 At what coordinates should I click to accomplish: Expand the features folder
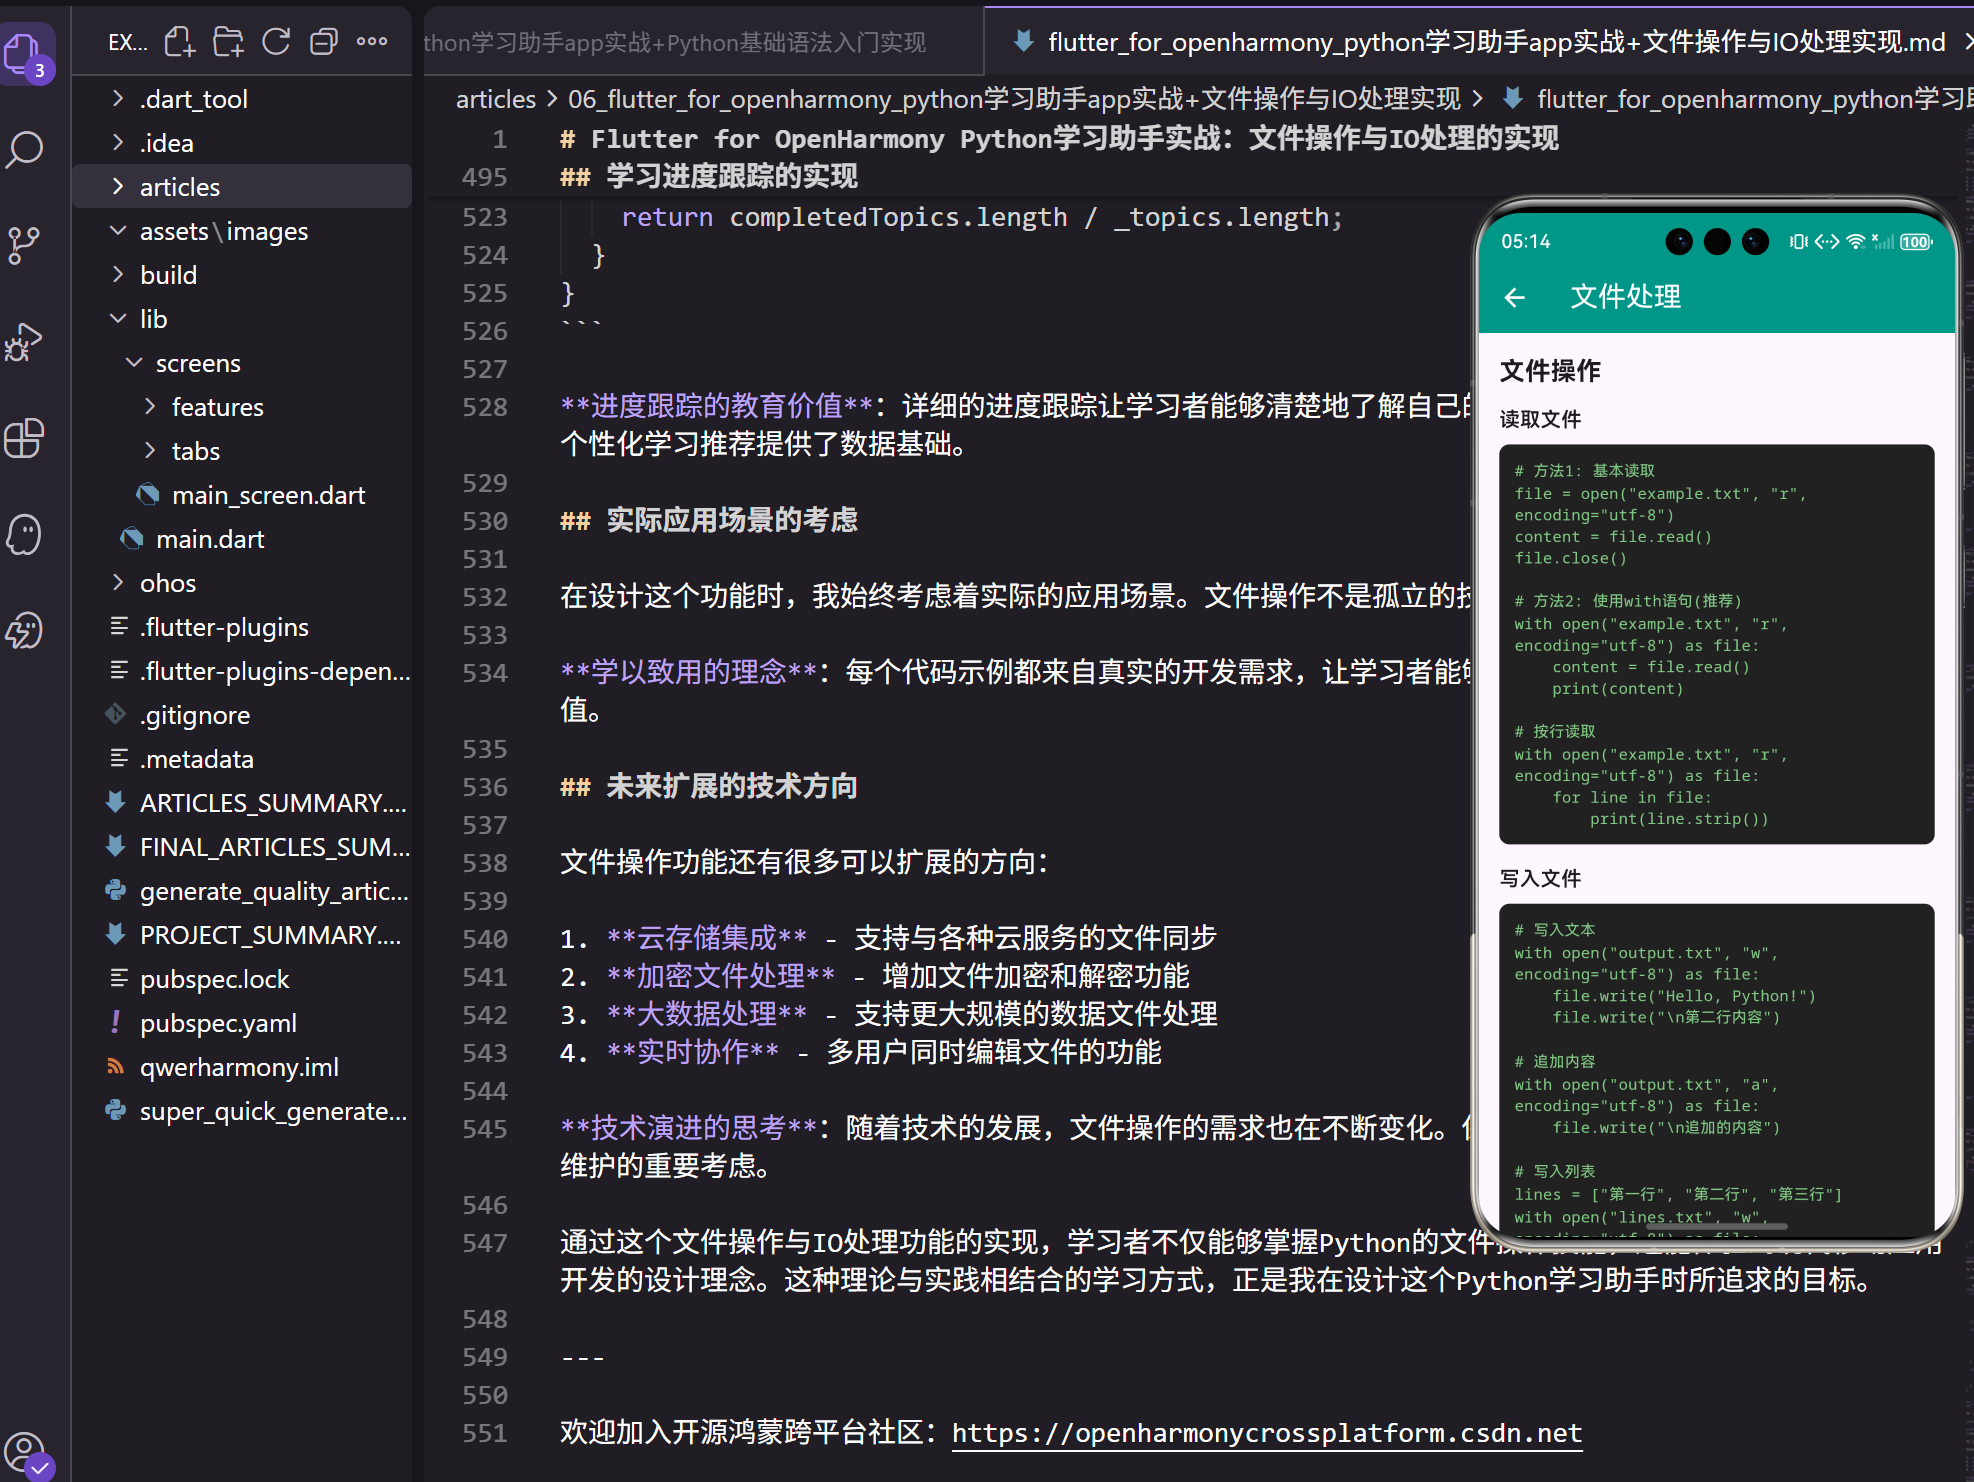coord(150,406)
